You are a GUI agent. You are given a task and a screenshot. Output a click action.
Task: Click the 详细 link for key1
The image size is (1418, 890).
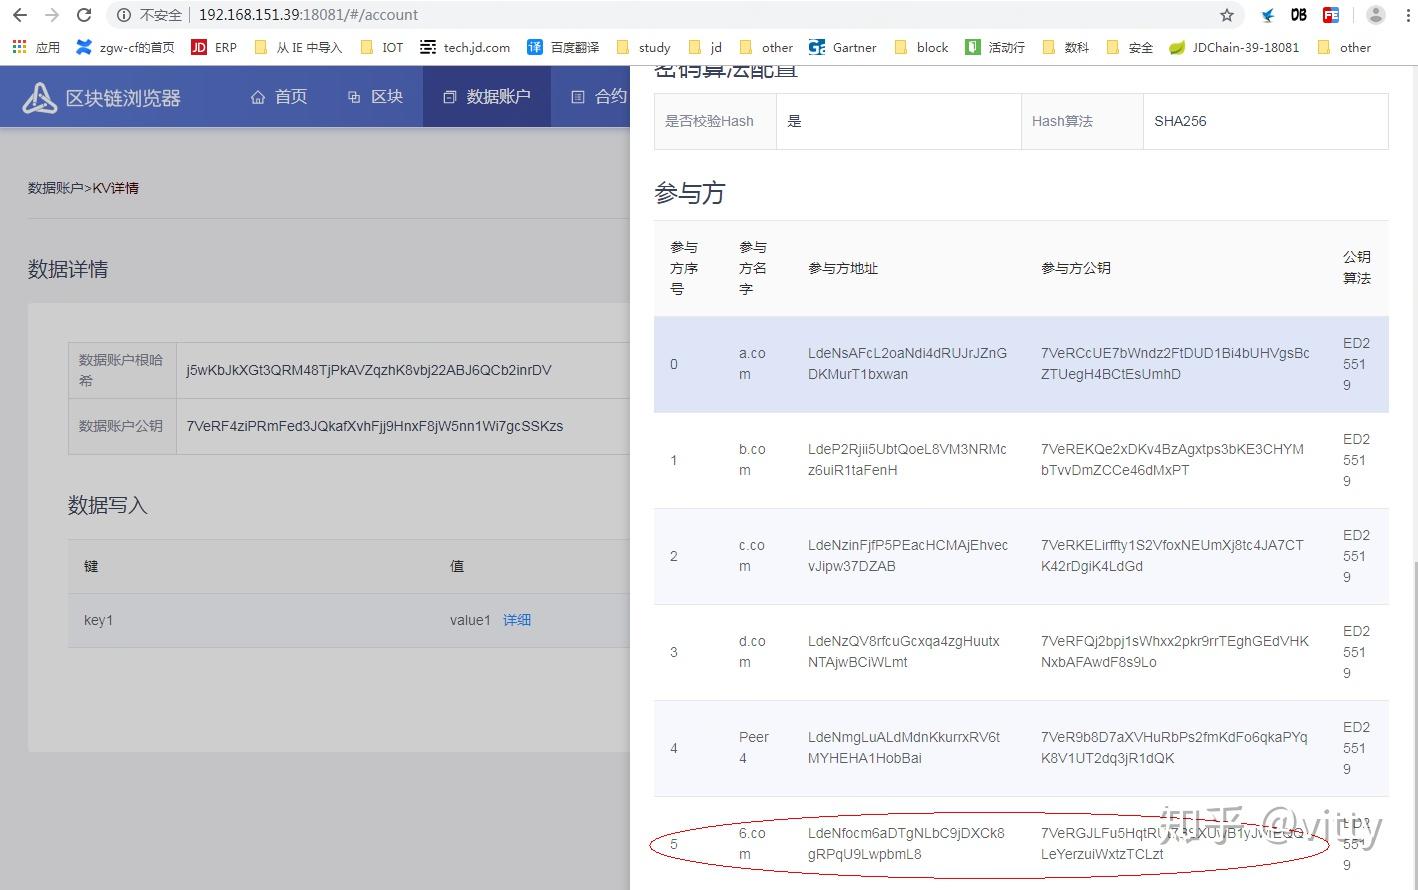point(517,620)
